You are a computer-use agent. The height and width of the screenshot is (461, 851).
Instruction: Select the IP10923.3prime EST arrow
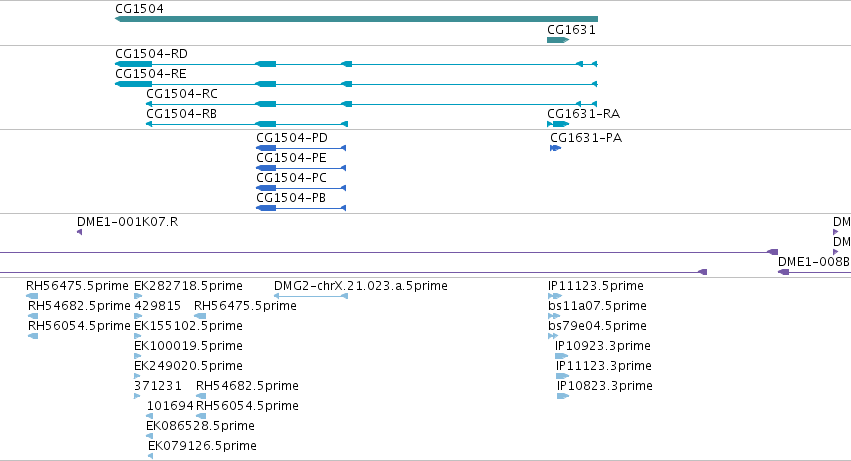tap(561, 356)
